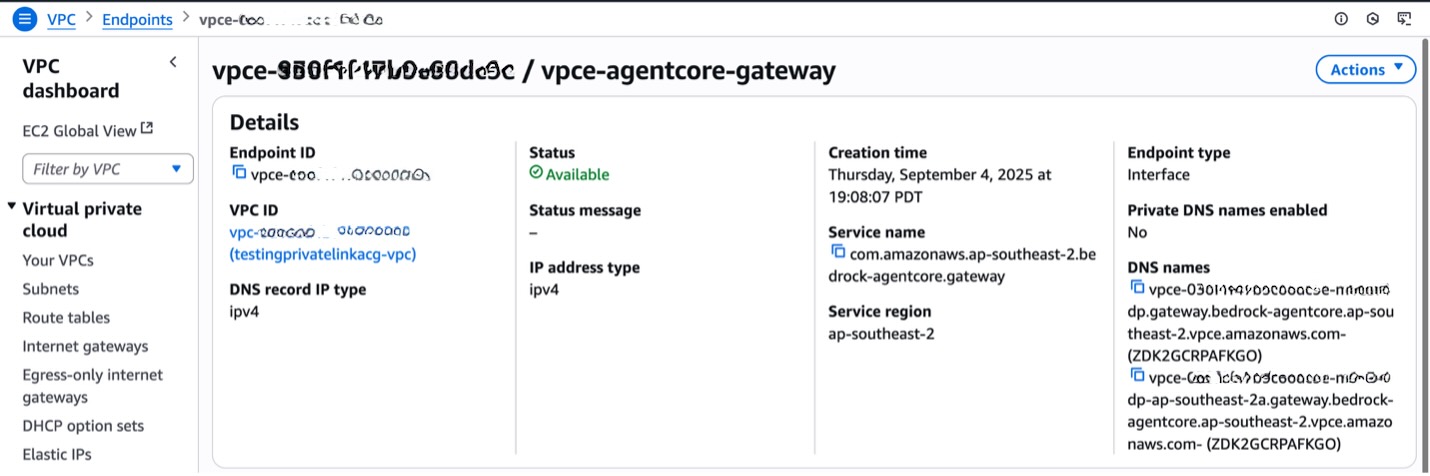The height and width of the screenshot is (476, 1430).
Task: Select Route tables in the sidebar
Action: pyautogui.click(x=66, y=318)
